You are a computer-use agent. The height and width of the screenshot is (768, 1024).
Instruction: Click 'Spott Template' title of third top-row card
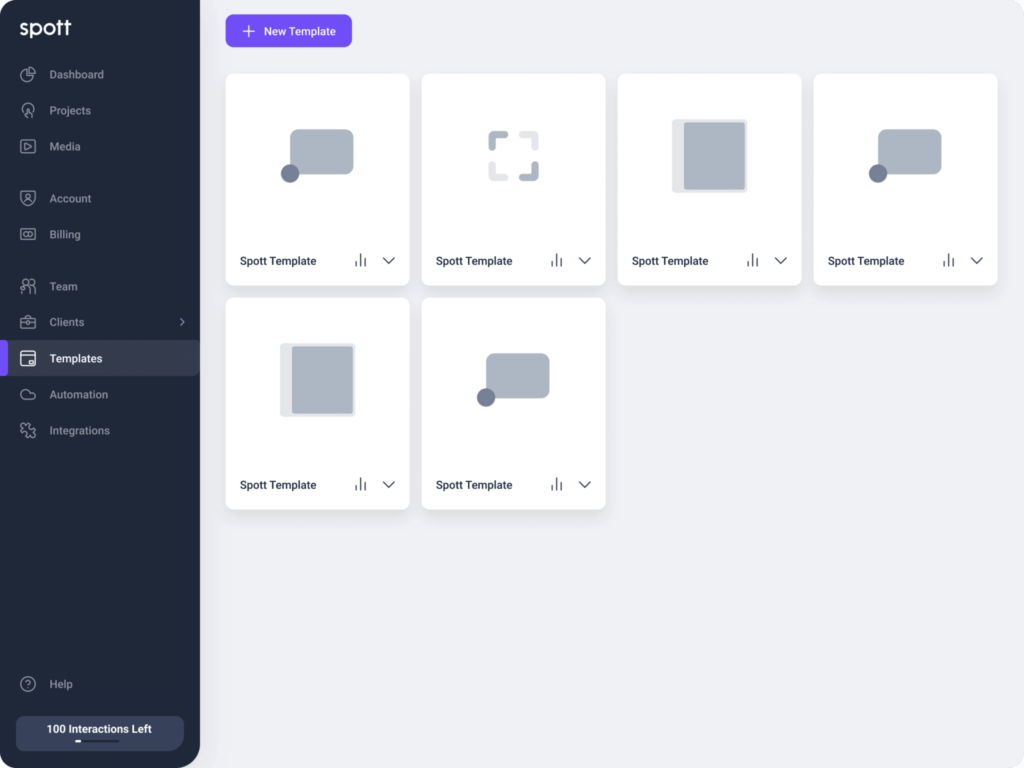tap(669, 261)
